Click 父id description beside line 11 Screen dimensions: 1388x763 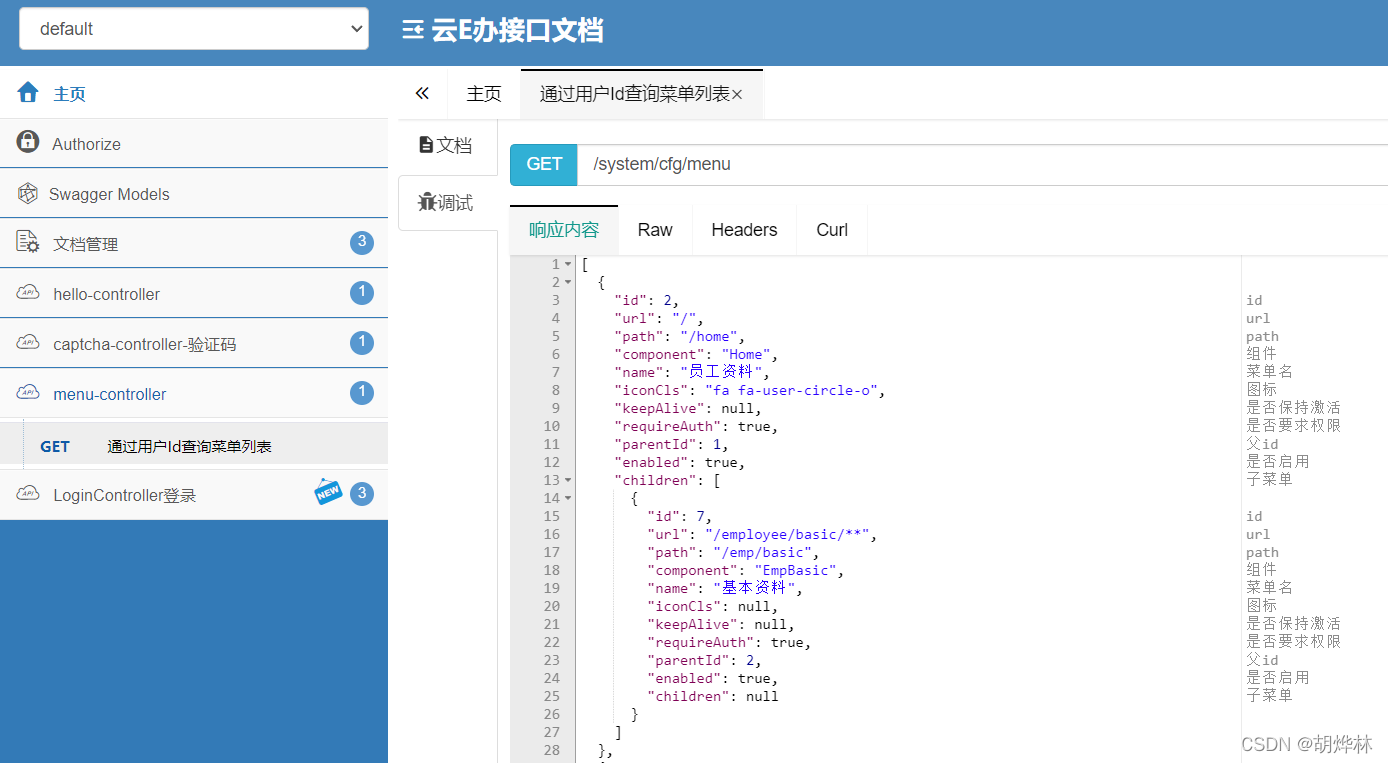pos(1262,444)
